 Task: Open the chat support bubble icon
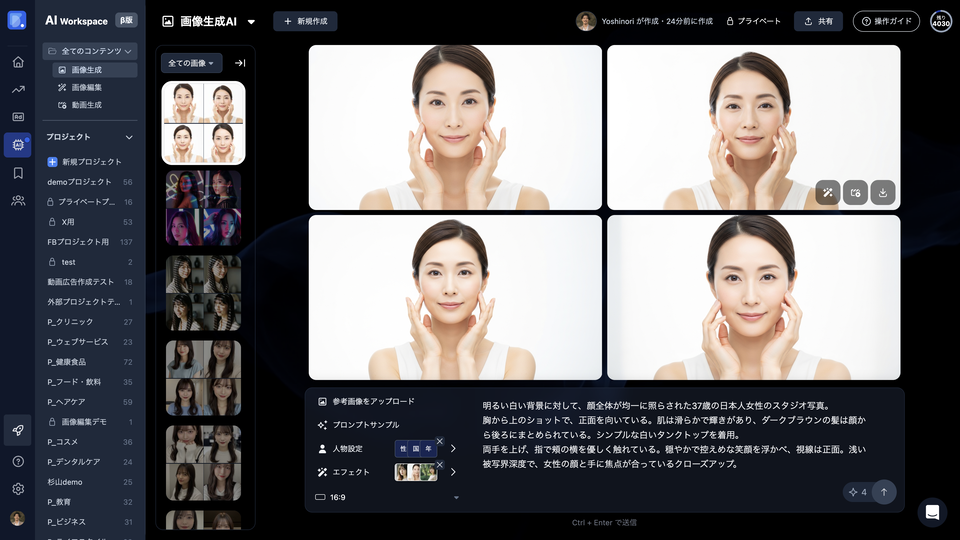[x=932, y=512]
